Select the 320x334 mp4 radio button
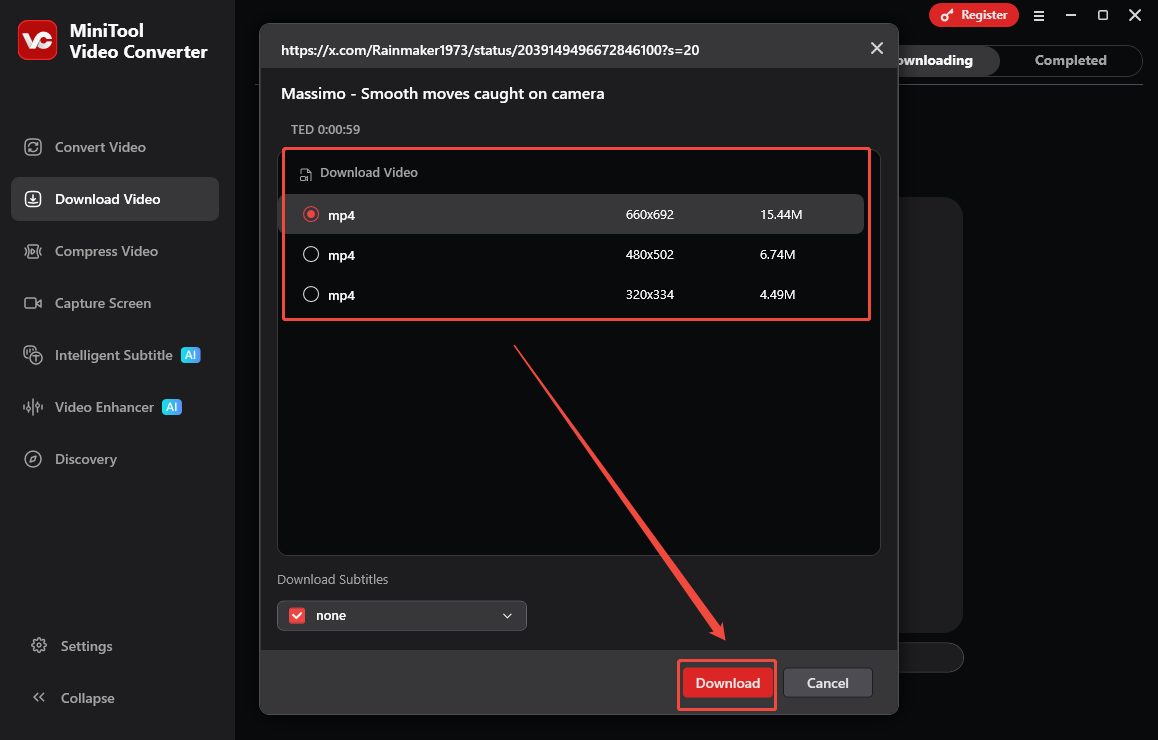This screenshot has width=1158, height=740. pos(311,294)
